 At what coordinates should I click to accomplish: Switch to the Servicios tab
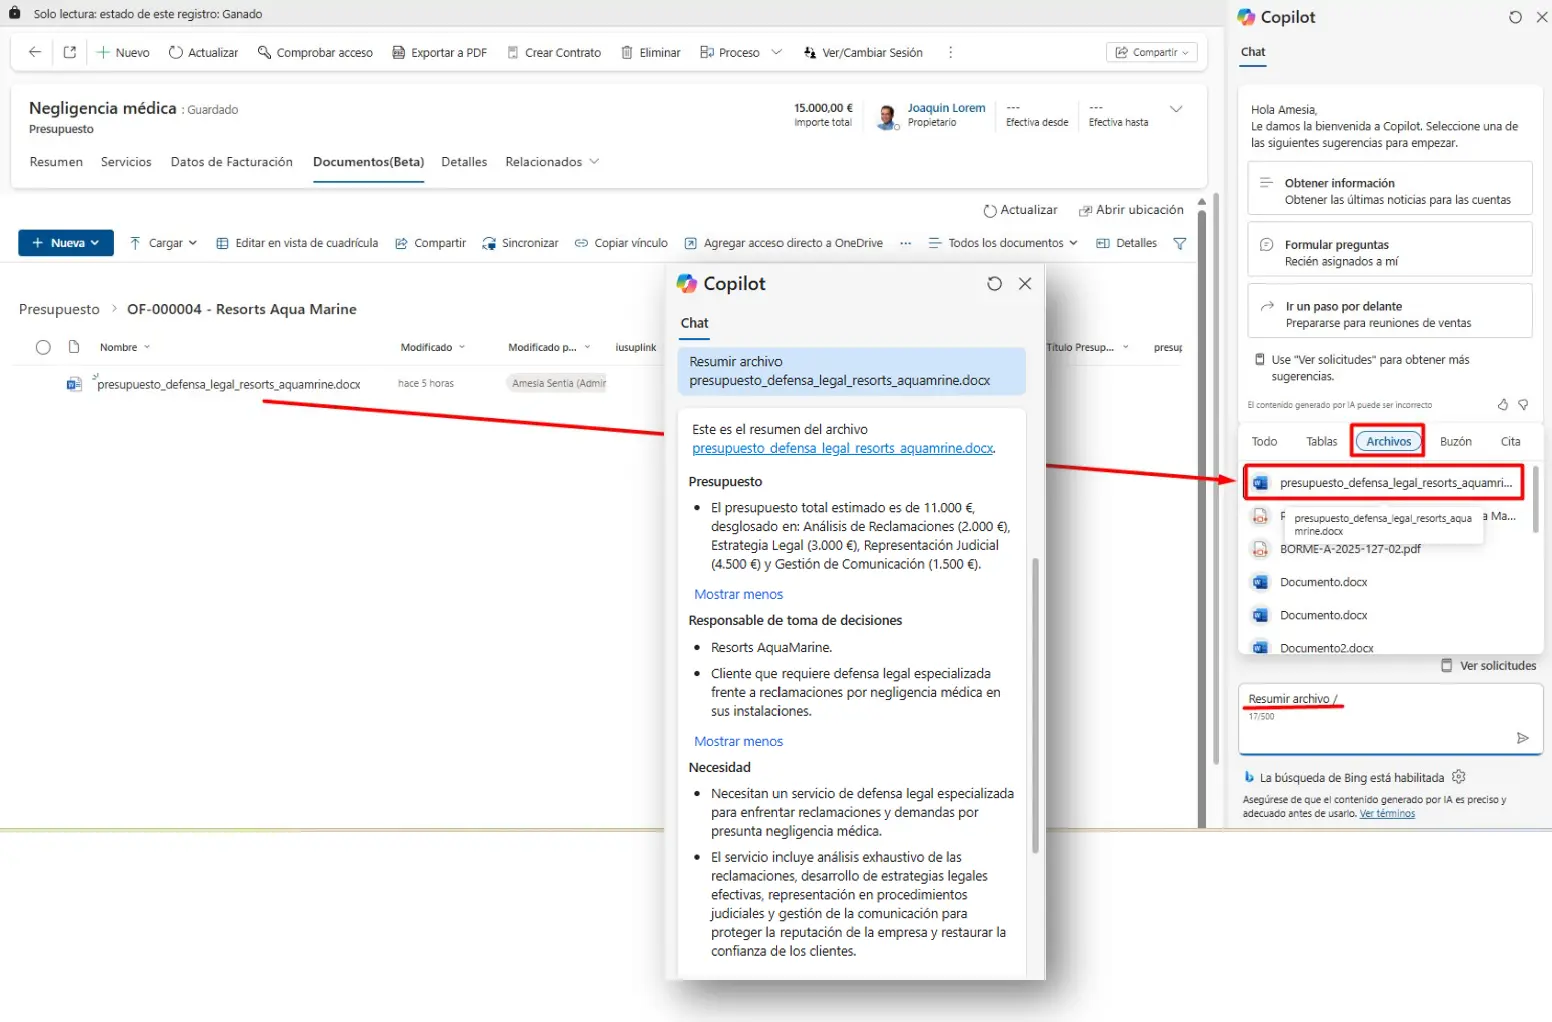click(126, 162)
